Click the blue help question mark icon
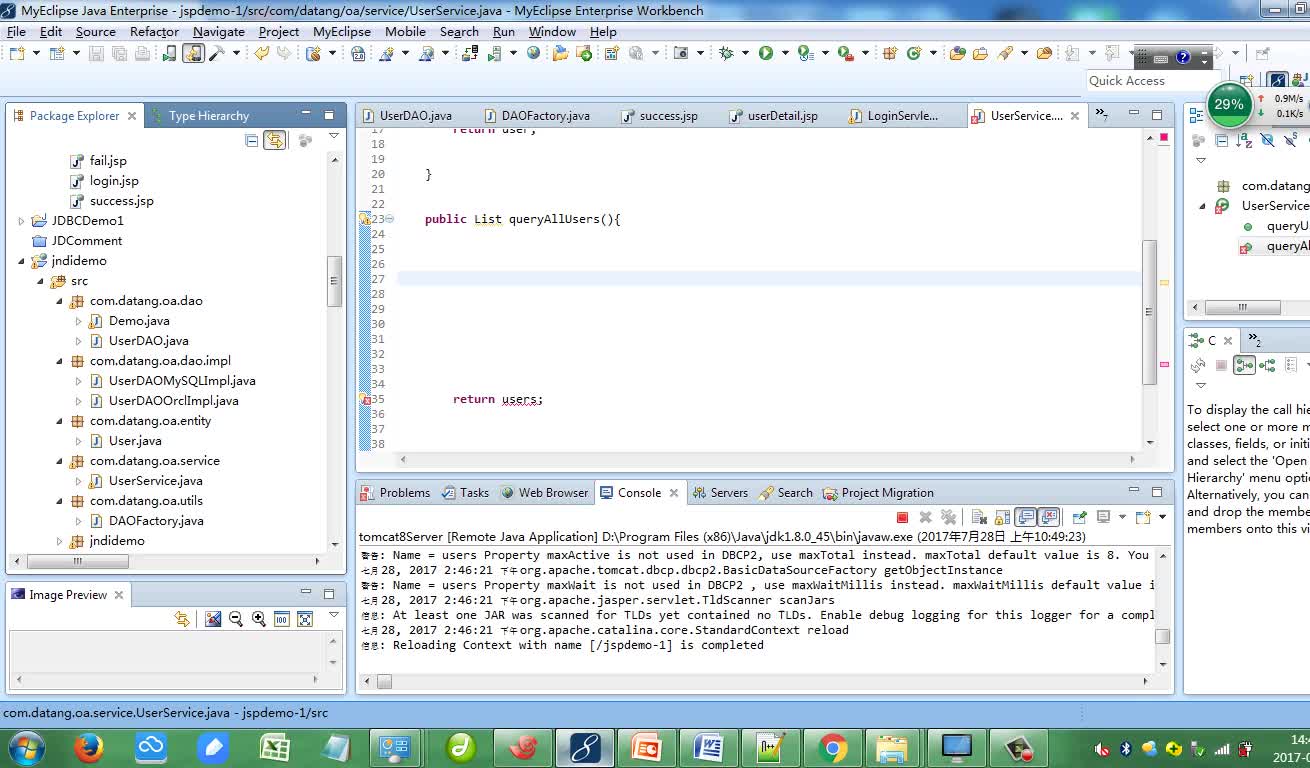Viewport: 1310px width, 768px height. 1183,58
